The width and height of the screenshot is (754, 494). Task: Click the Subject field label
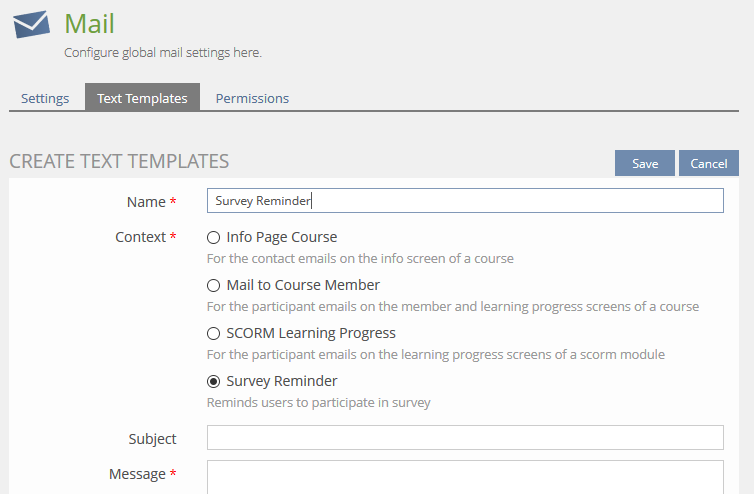[x=152, y=439]
